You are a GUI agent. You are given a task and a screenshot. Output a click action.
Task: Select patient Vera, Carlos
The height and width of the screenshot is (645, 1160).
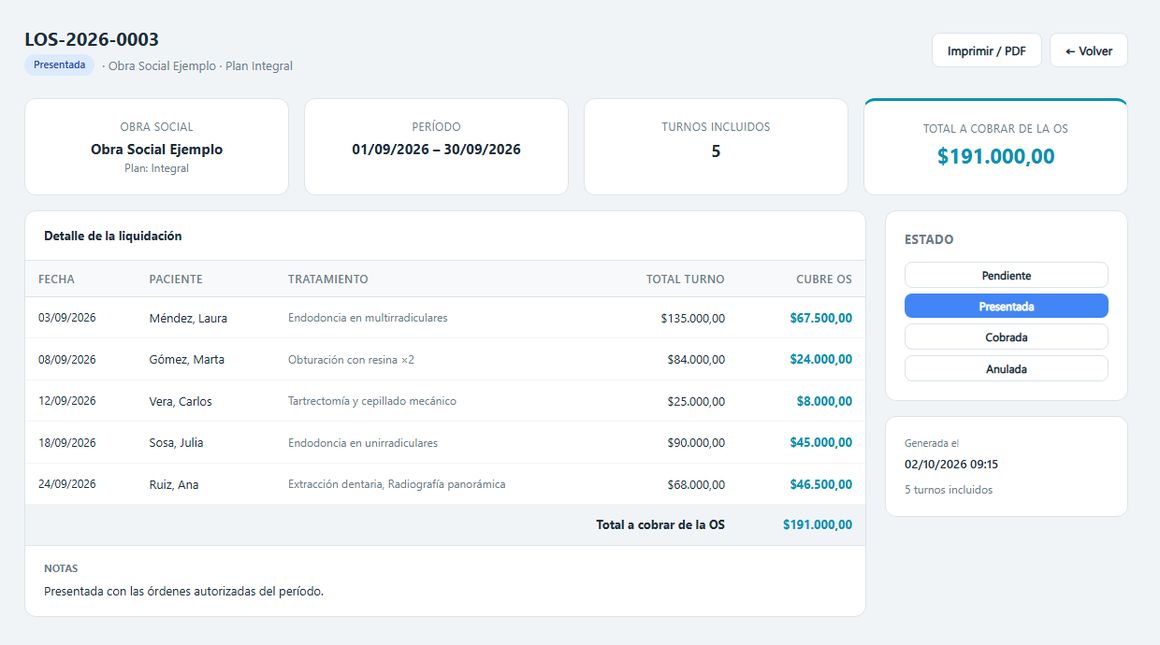click(181, 401)
